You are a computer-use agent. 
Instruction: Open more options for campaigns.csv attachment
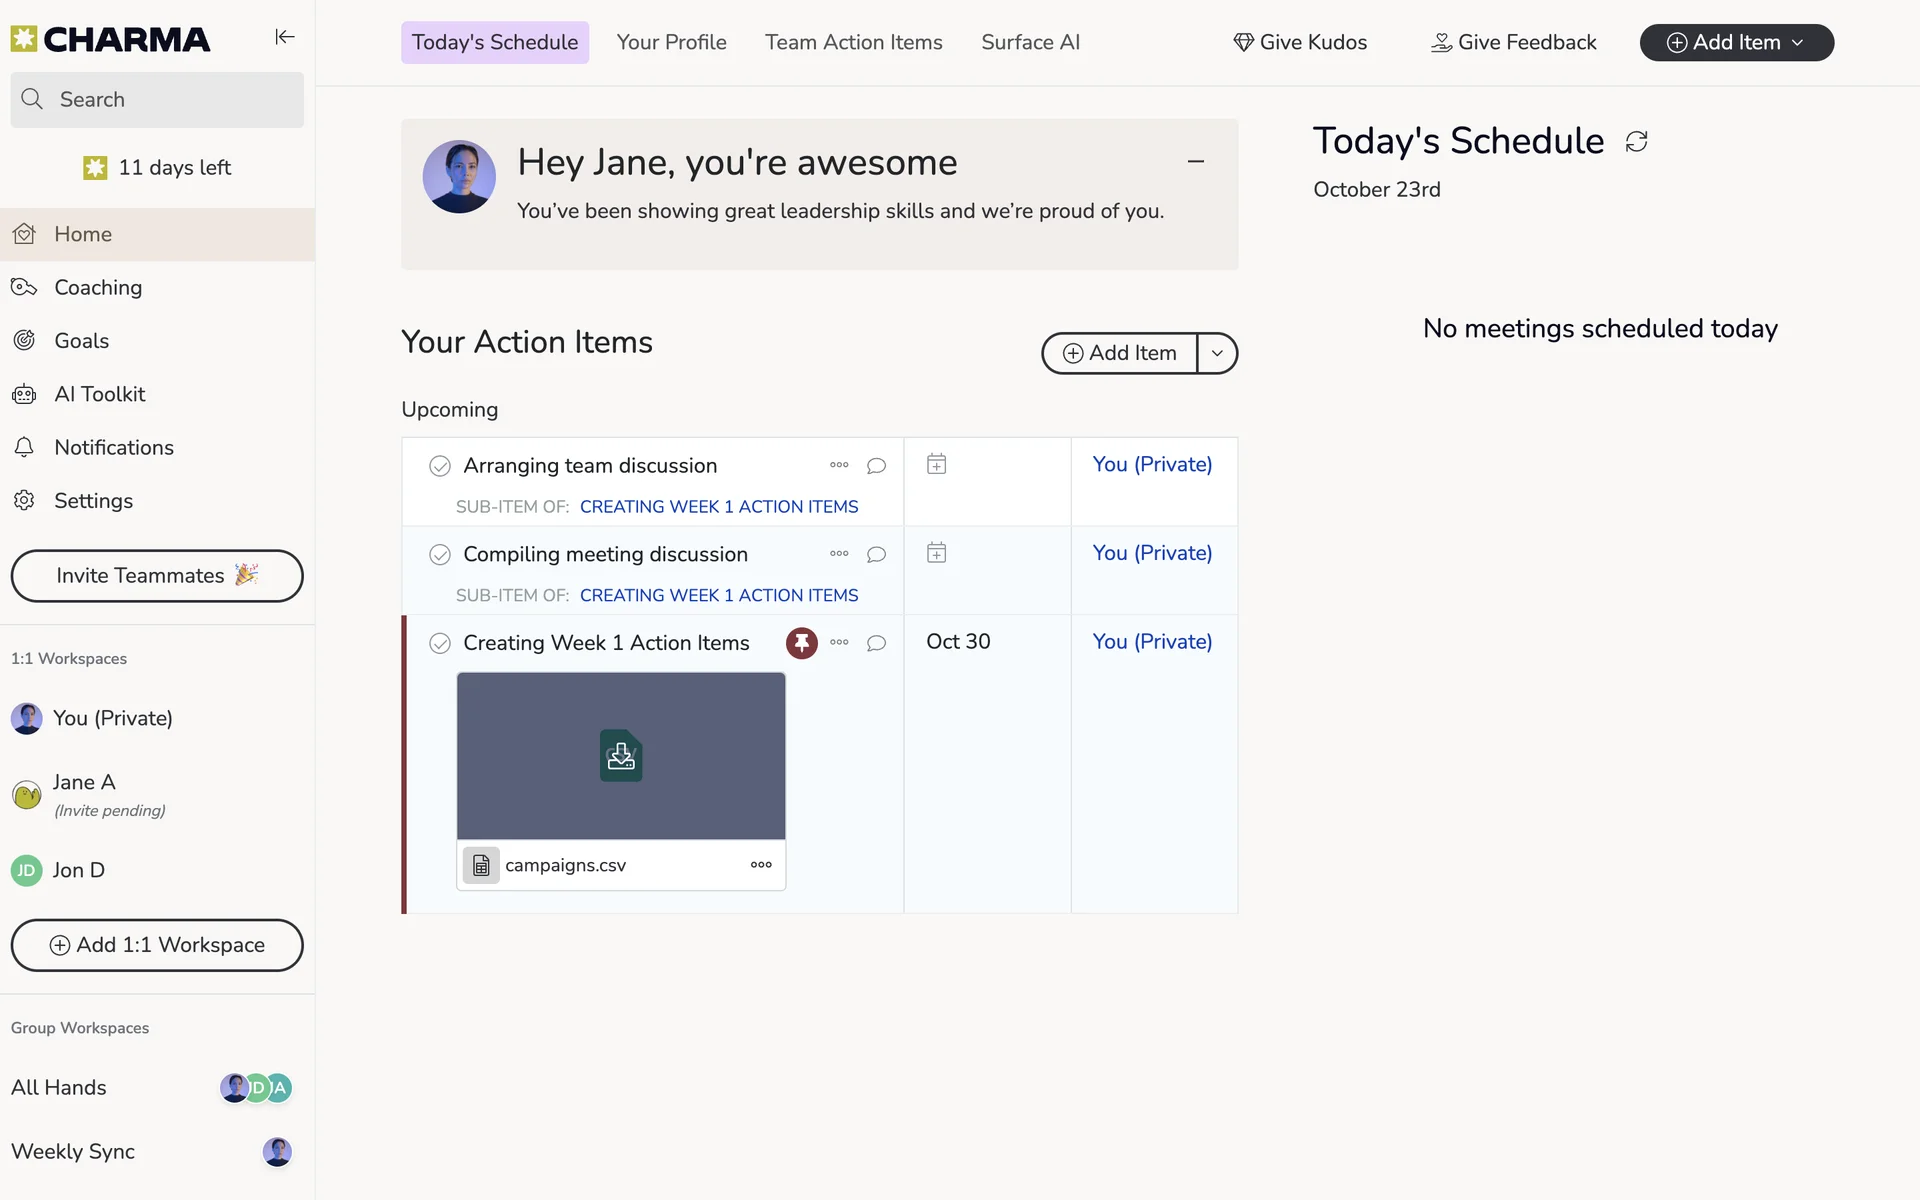click(x=761, y=865)
